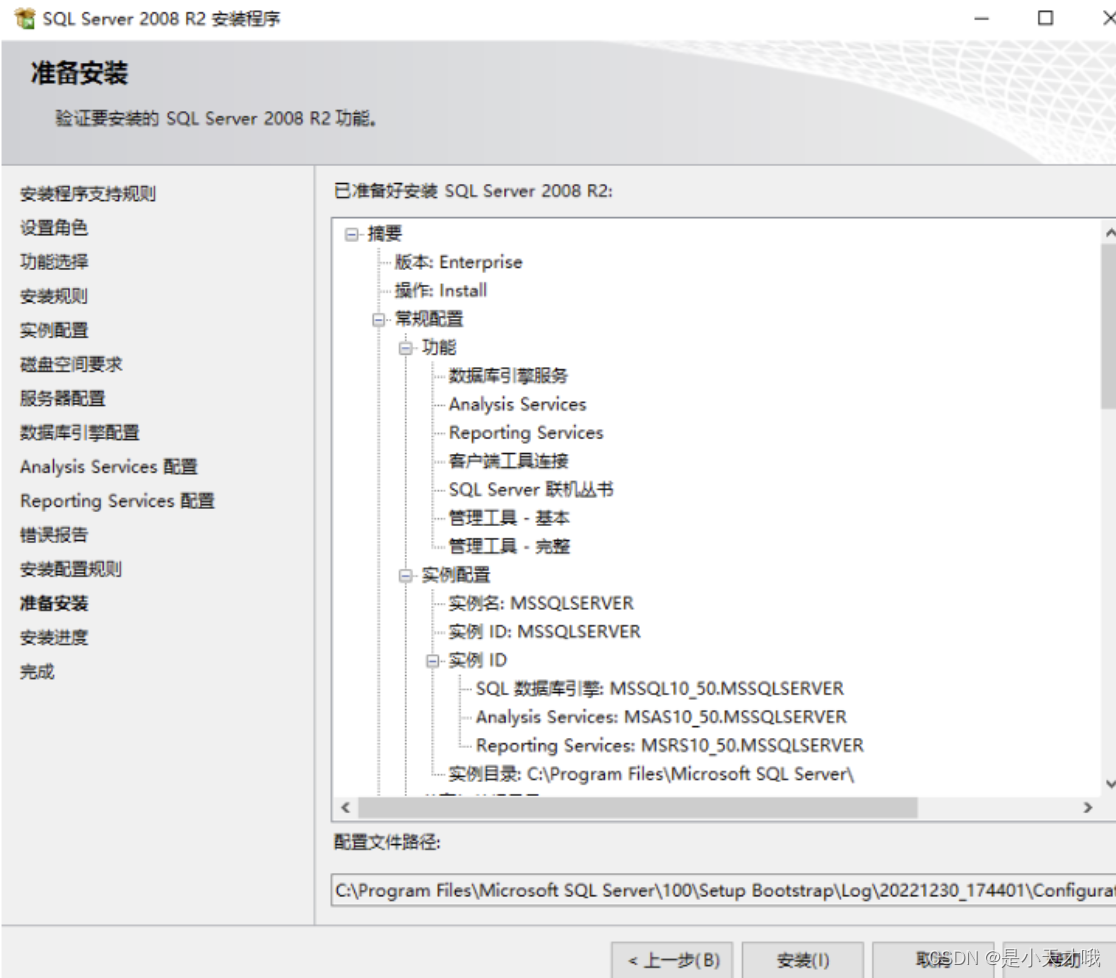
Task: Click the SQL Server setup icon in title bar
Action: (22, 18)
